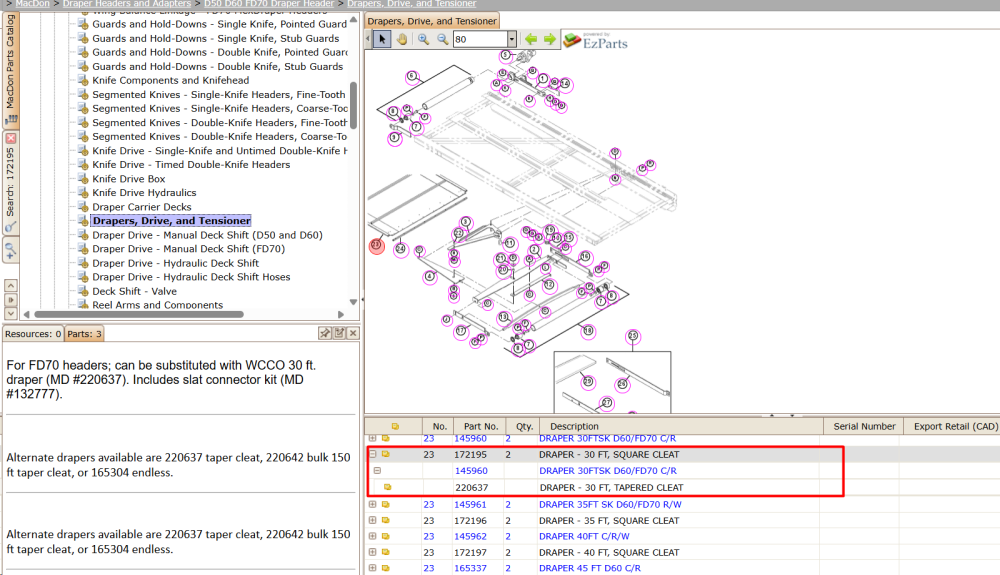This screenshot has height=575, width=1000.
Task: Open Knife Drive Box tree item
Action: pyautogui.click(x=128, y=179)
